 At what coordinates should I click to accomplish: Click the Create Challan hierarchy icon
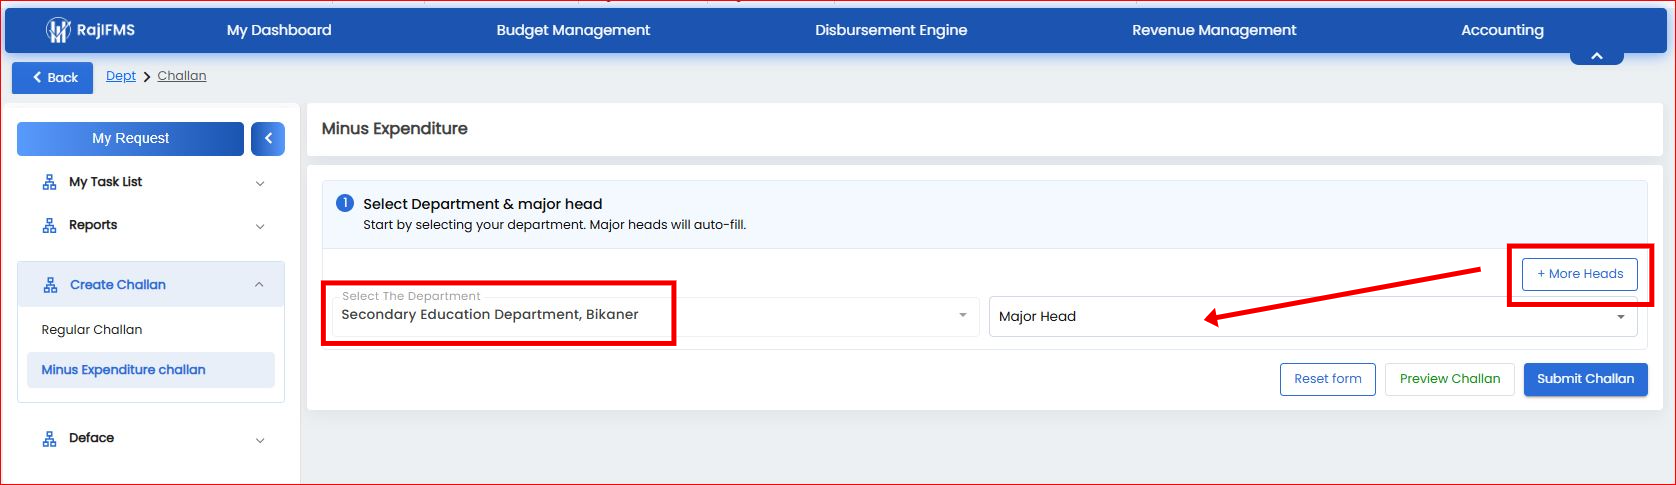[50, 285]
